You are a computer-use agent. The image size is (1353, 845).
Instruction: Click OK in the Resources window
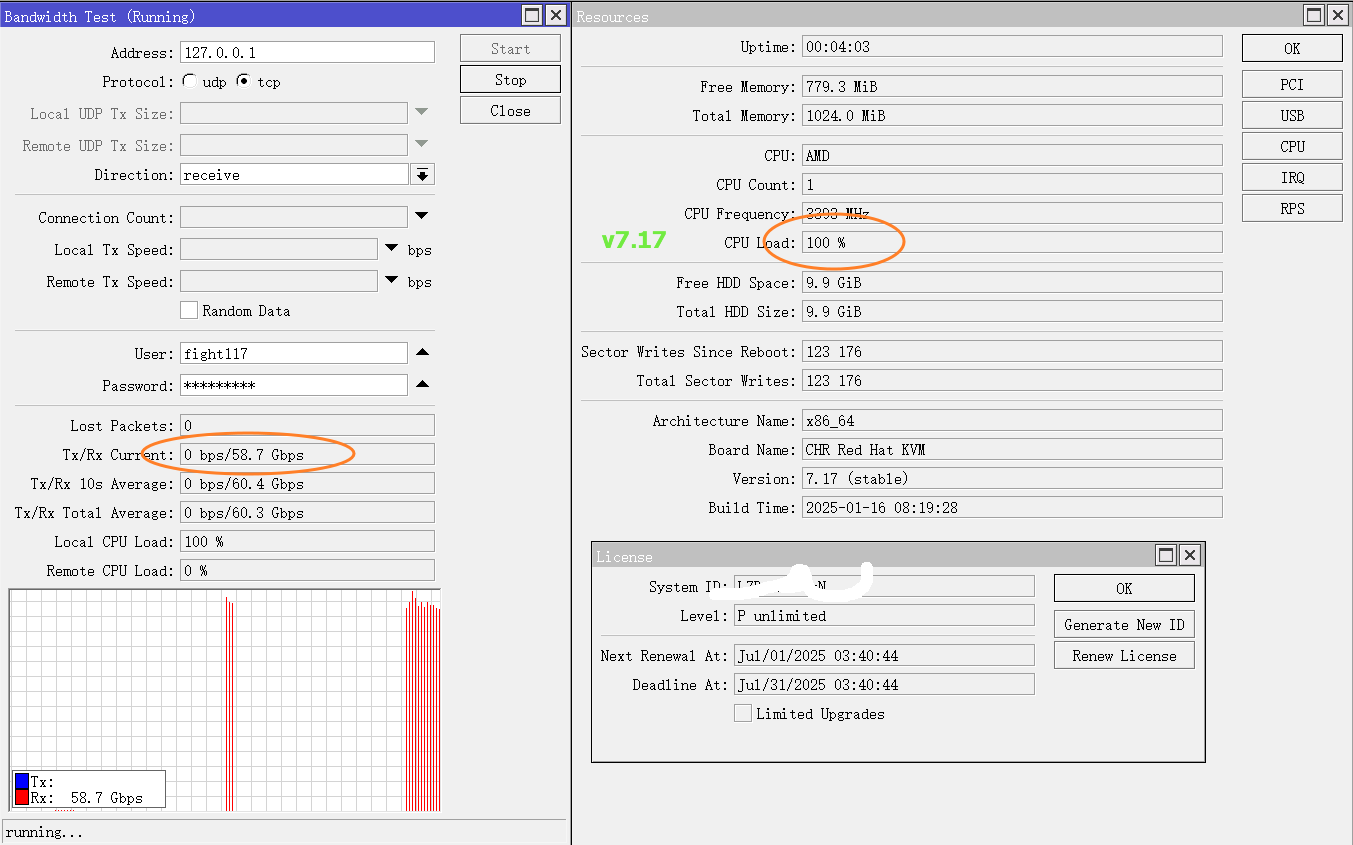[1291, 47]
